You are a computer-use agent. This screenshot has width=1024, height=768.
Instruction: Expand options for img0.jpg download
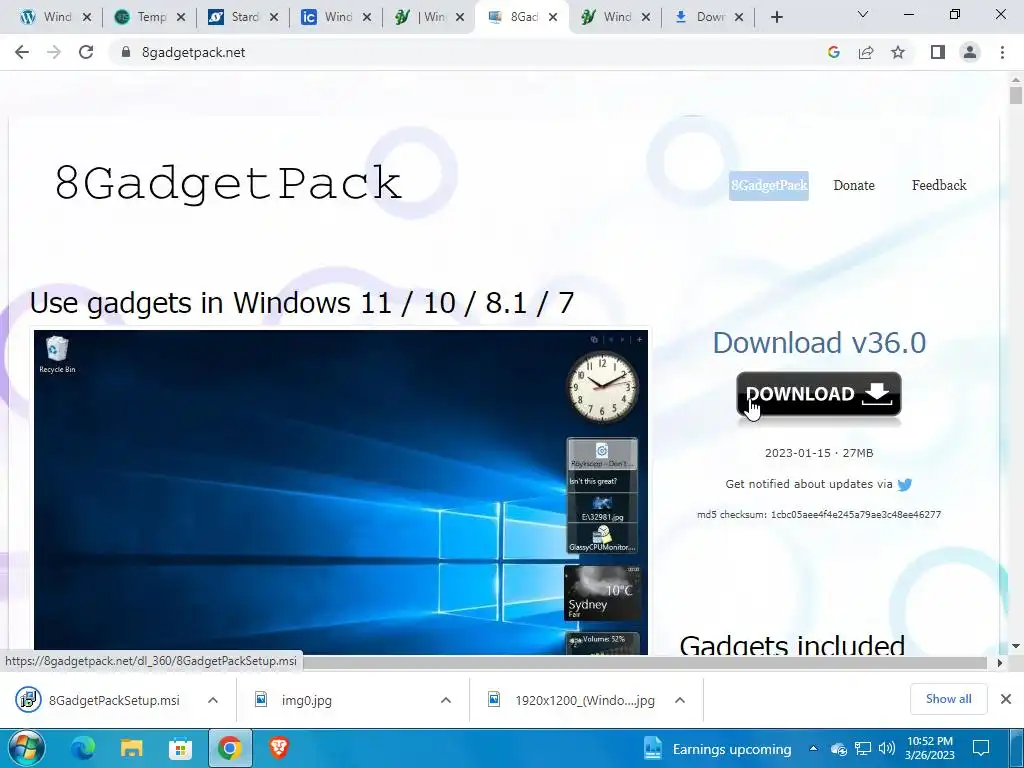click(x=446, y=700)
